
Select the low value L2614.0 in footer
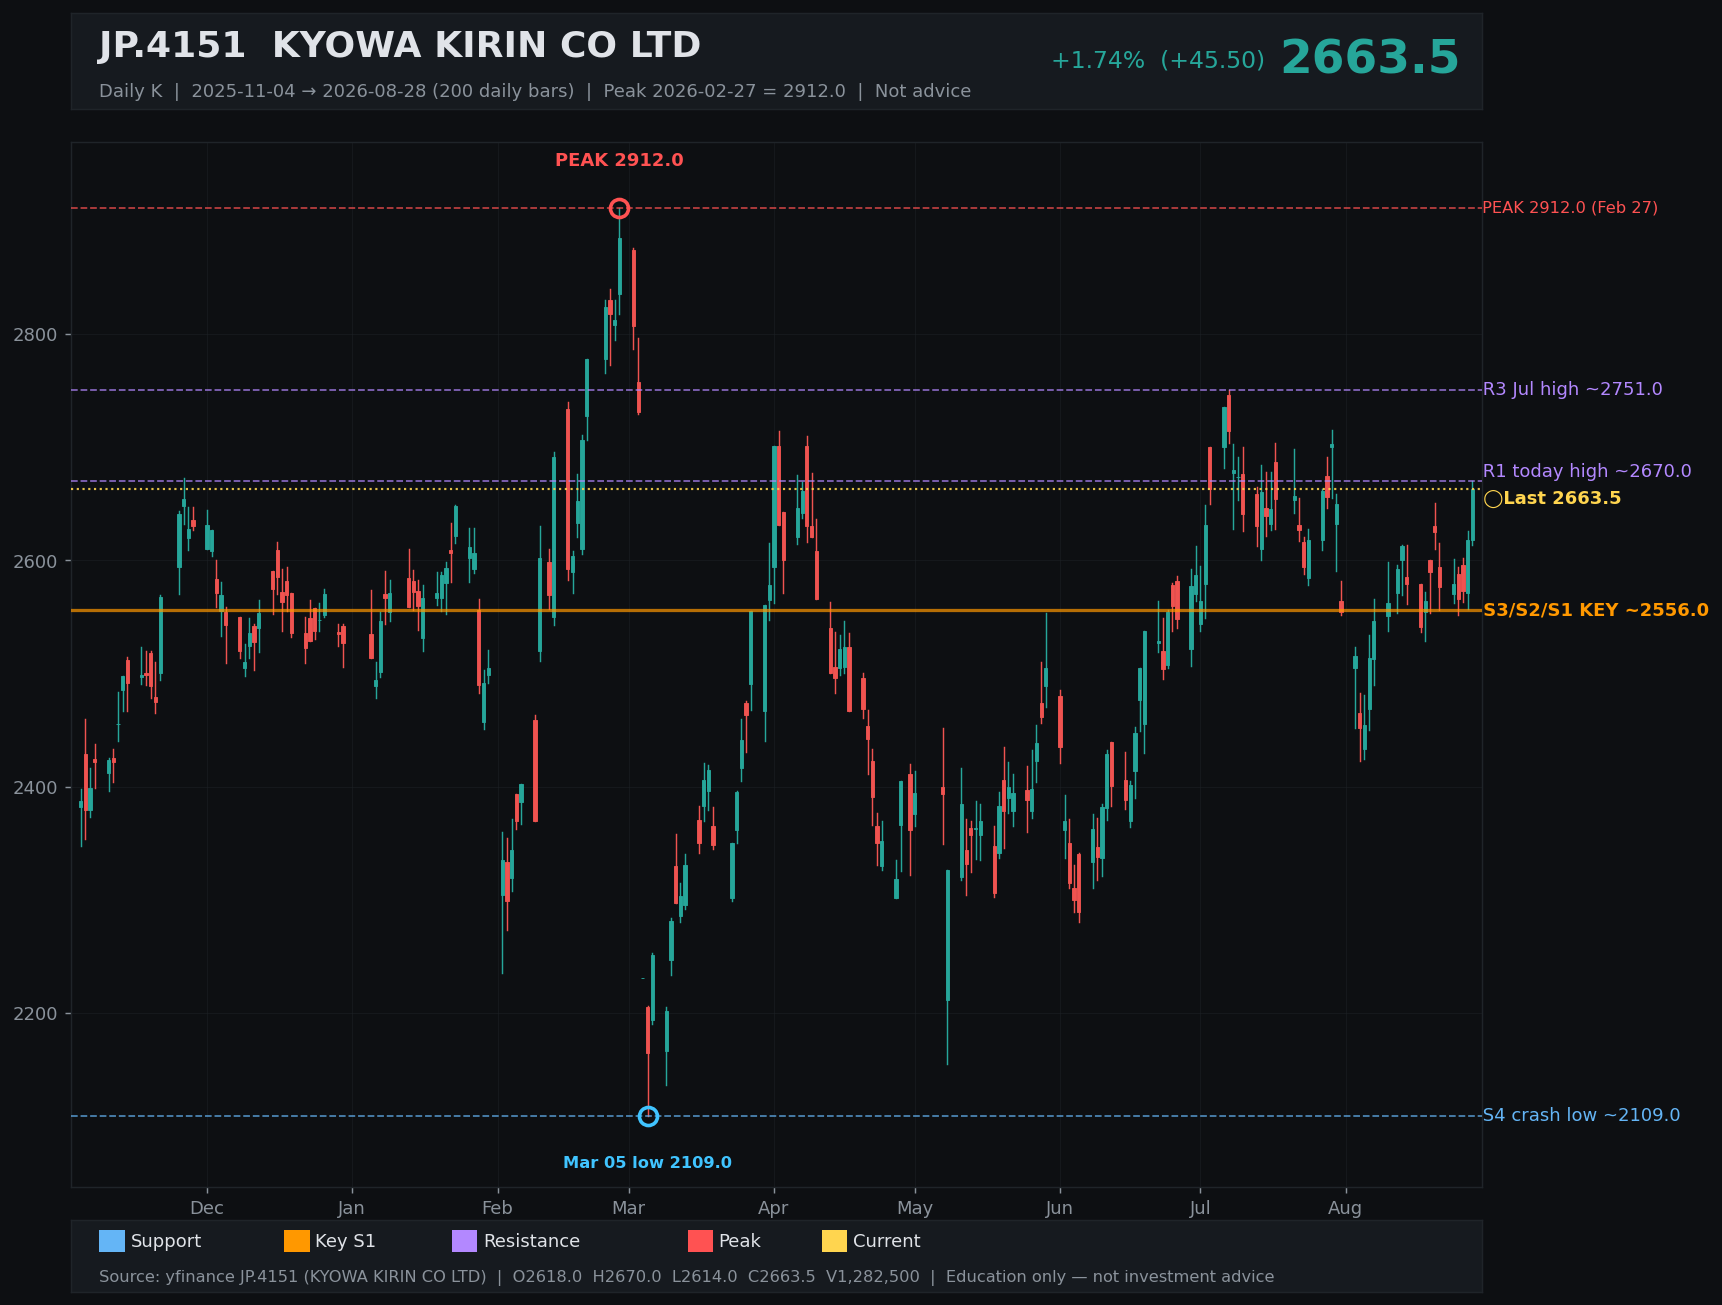coord(705,1277)
